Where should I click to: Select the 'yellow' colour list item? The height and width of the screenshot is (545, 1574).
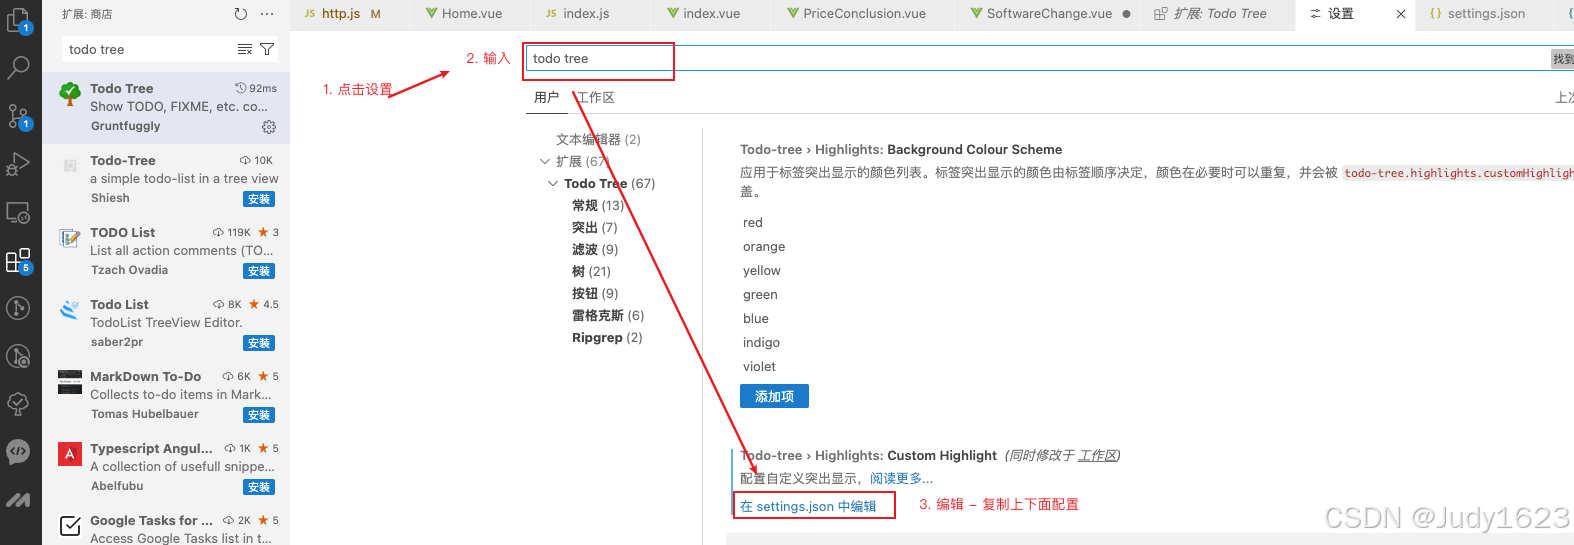pyautogui.click(x=762, y=271)
